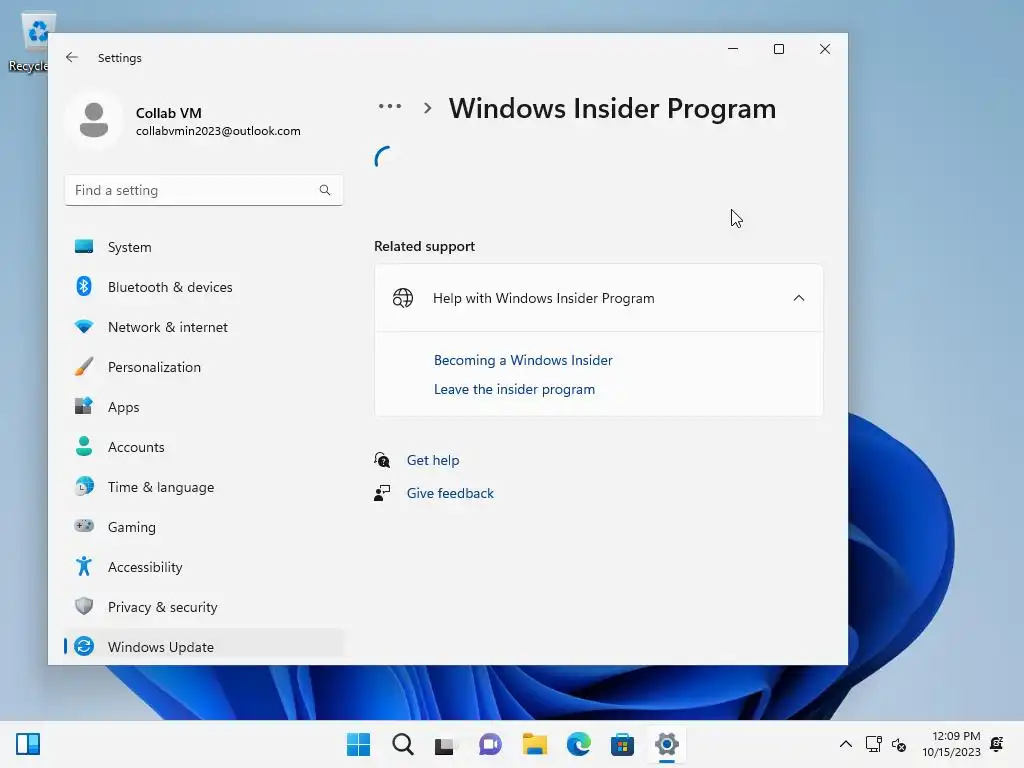Select Gaming in the sidebar
Image resolution: width=1024 pixels, height=768 pixels.
(x=204, y=527)
